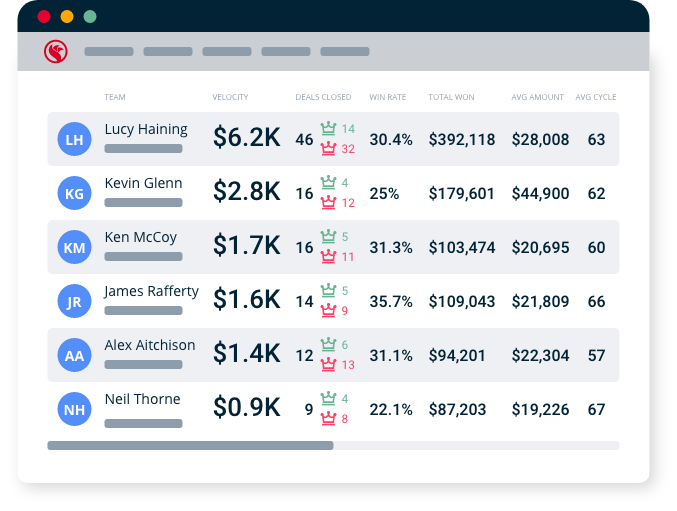This screenshot has width=677, height=511.
Task: Click the red lost crown in Kevin Glenn's row
Action: [x=328, y=203]
